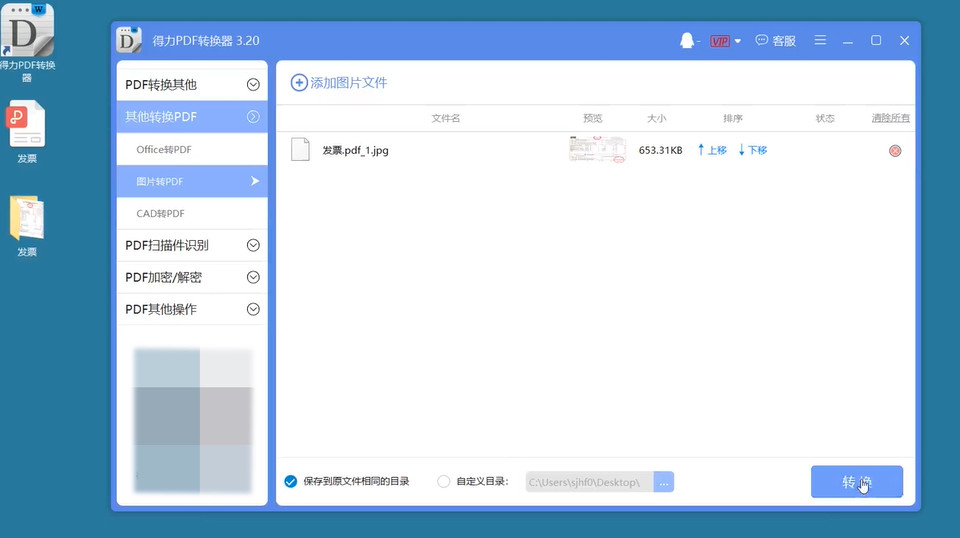Select 自定义目录 radio button
Image resolution: width=960 pixels, height=538 pixels.
(x=444, y=482)
